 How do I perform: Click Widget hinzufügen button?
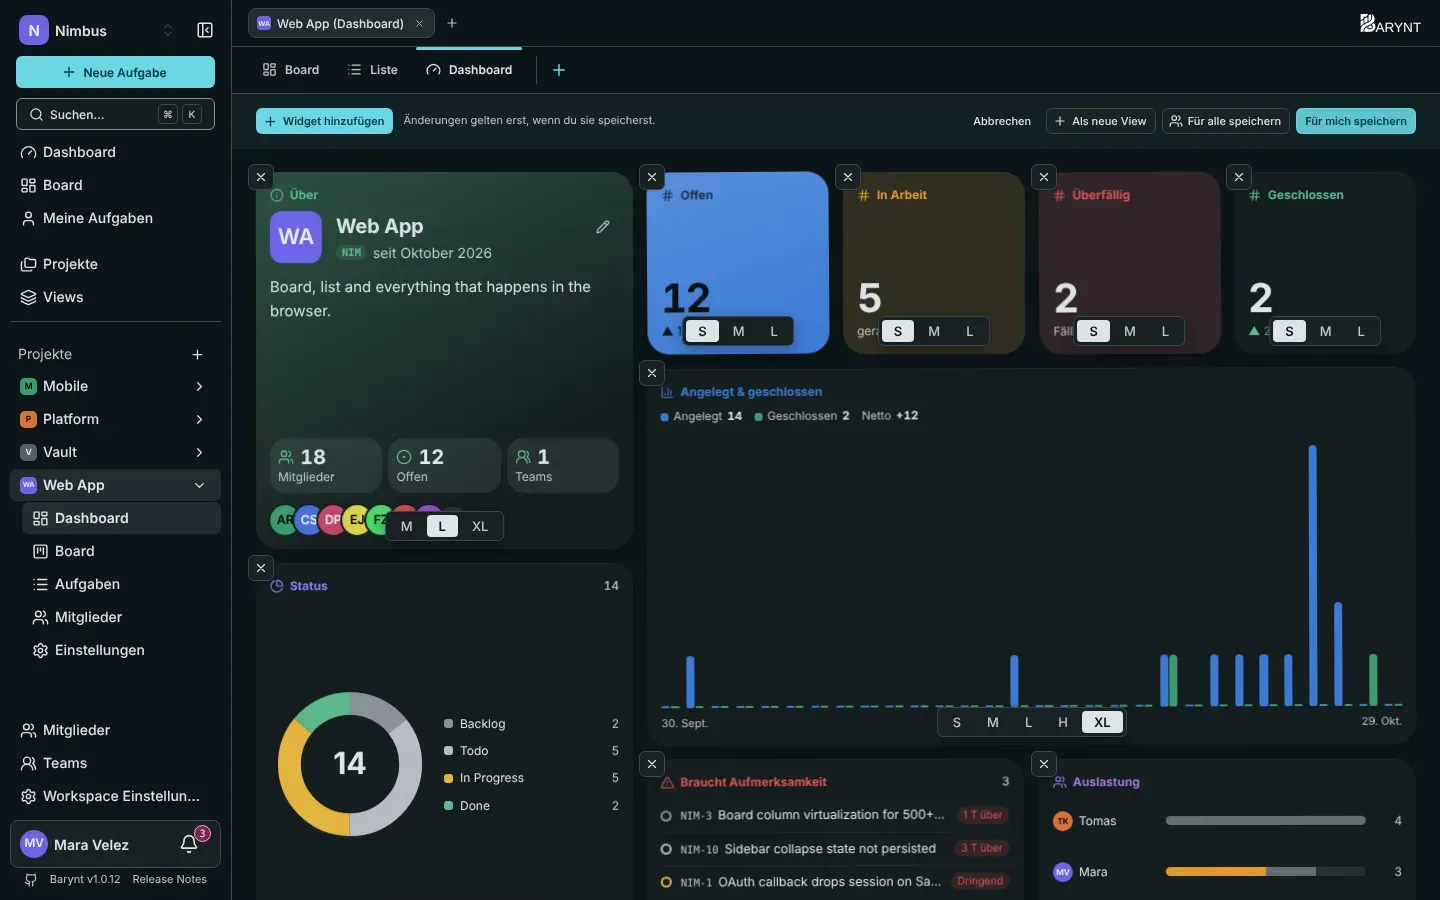(x=324, y=121)
